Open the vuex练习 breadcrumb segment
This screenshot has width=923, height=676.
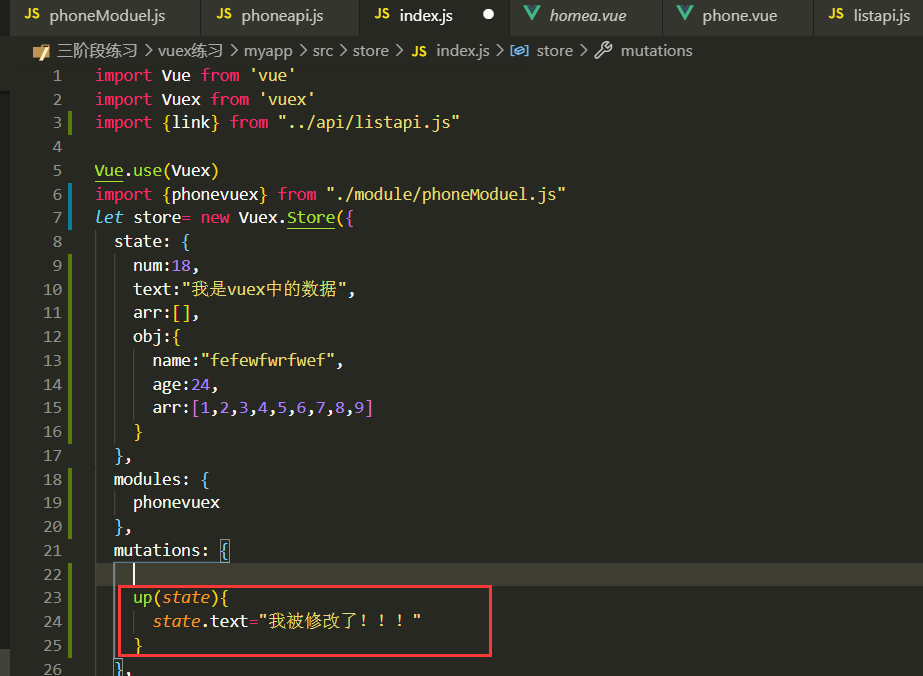(x=190, y=51)
